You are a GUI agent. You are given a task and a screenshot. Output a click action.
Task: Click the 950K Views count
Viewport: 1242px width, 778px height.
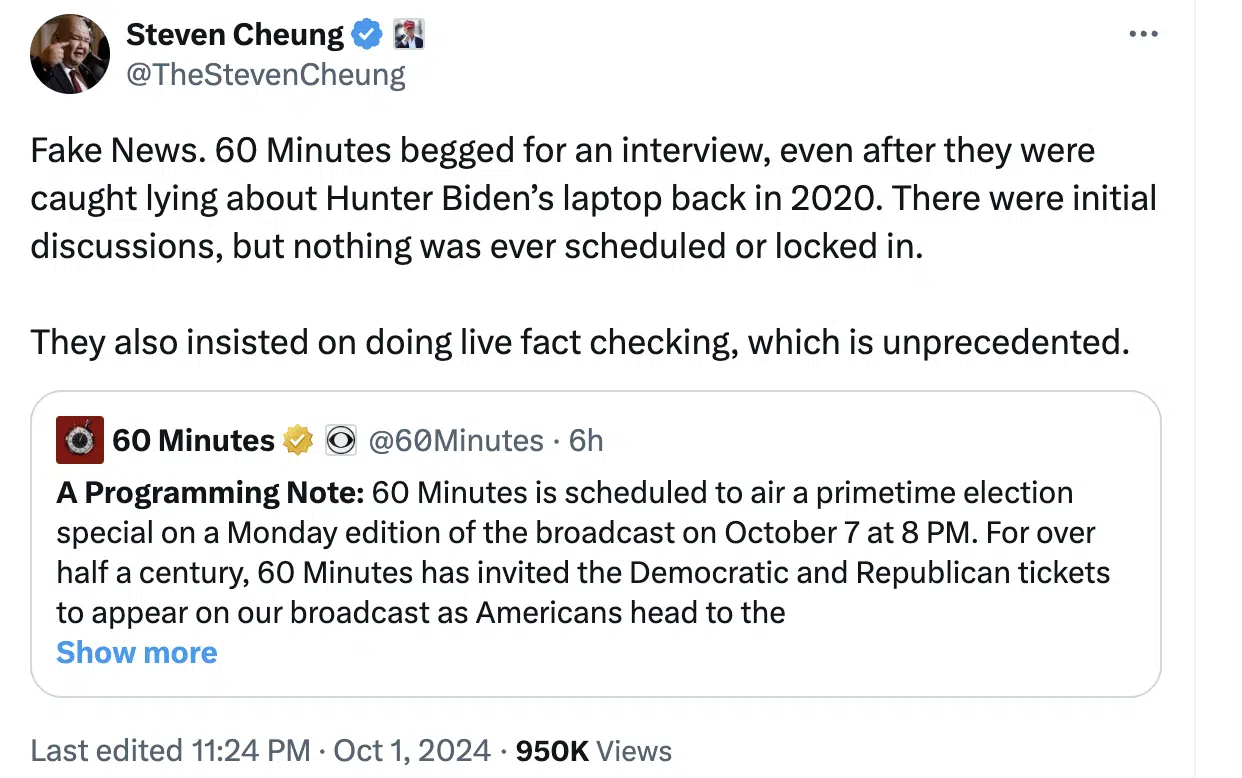[594, 751]
